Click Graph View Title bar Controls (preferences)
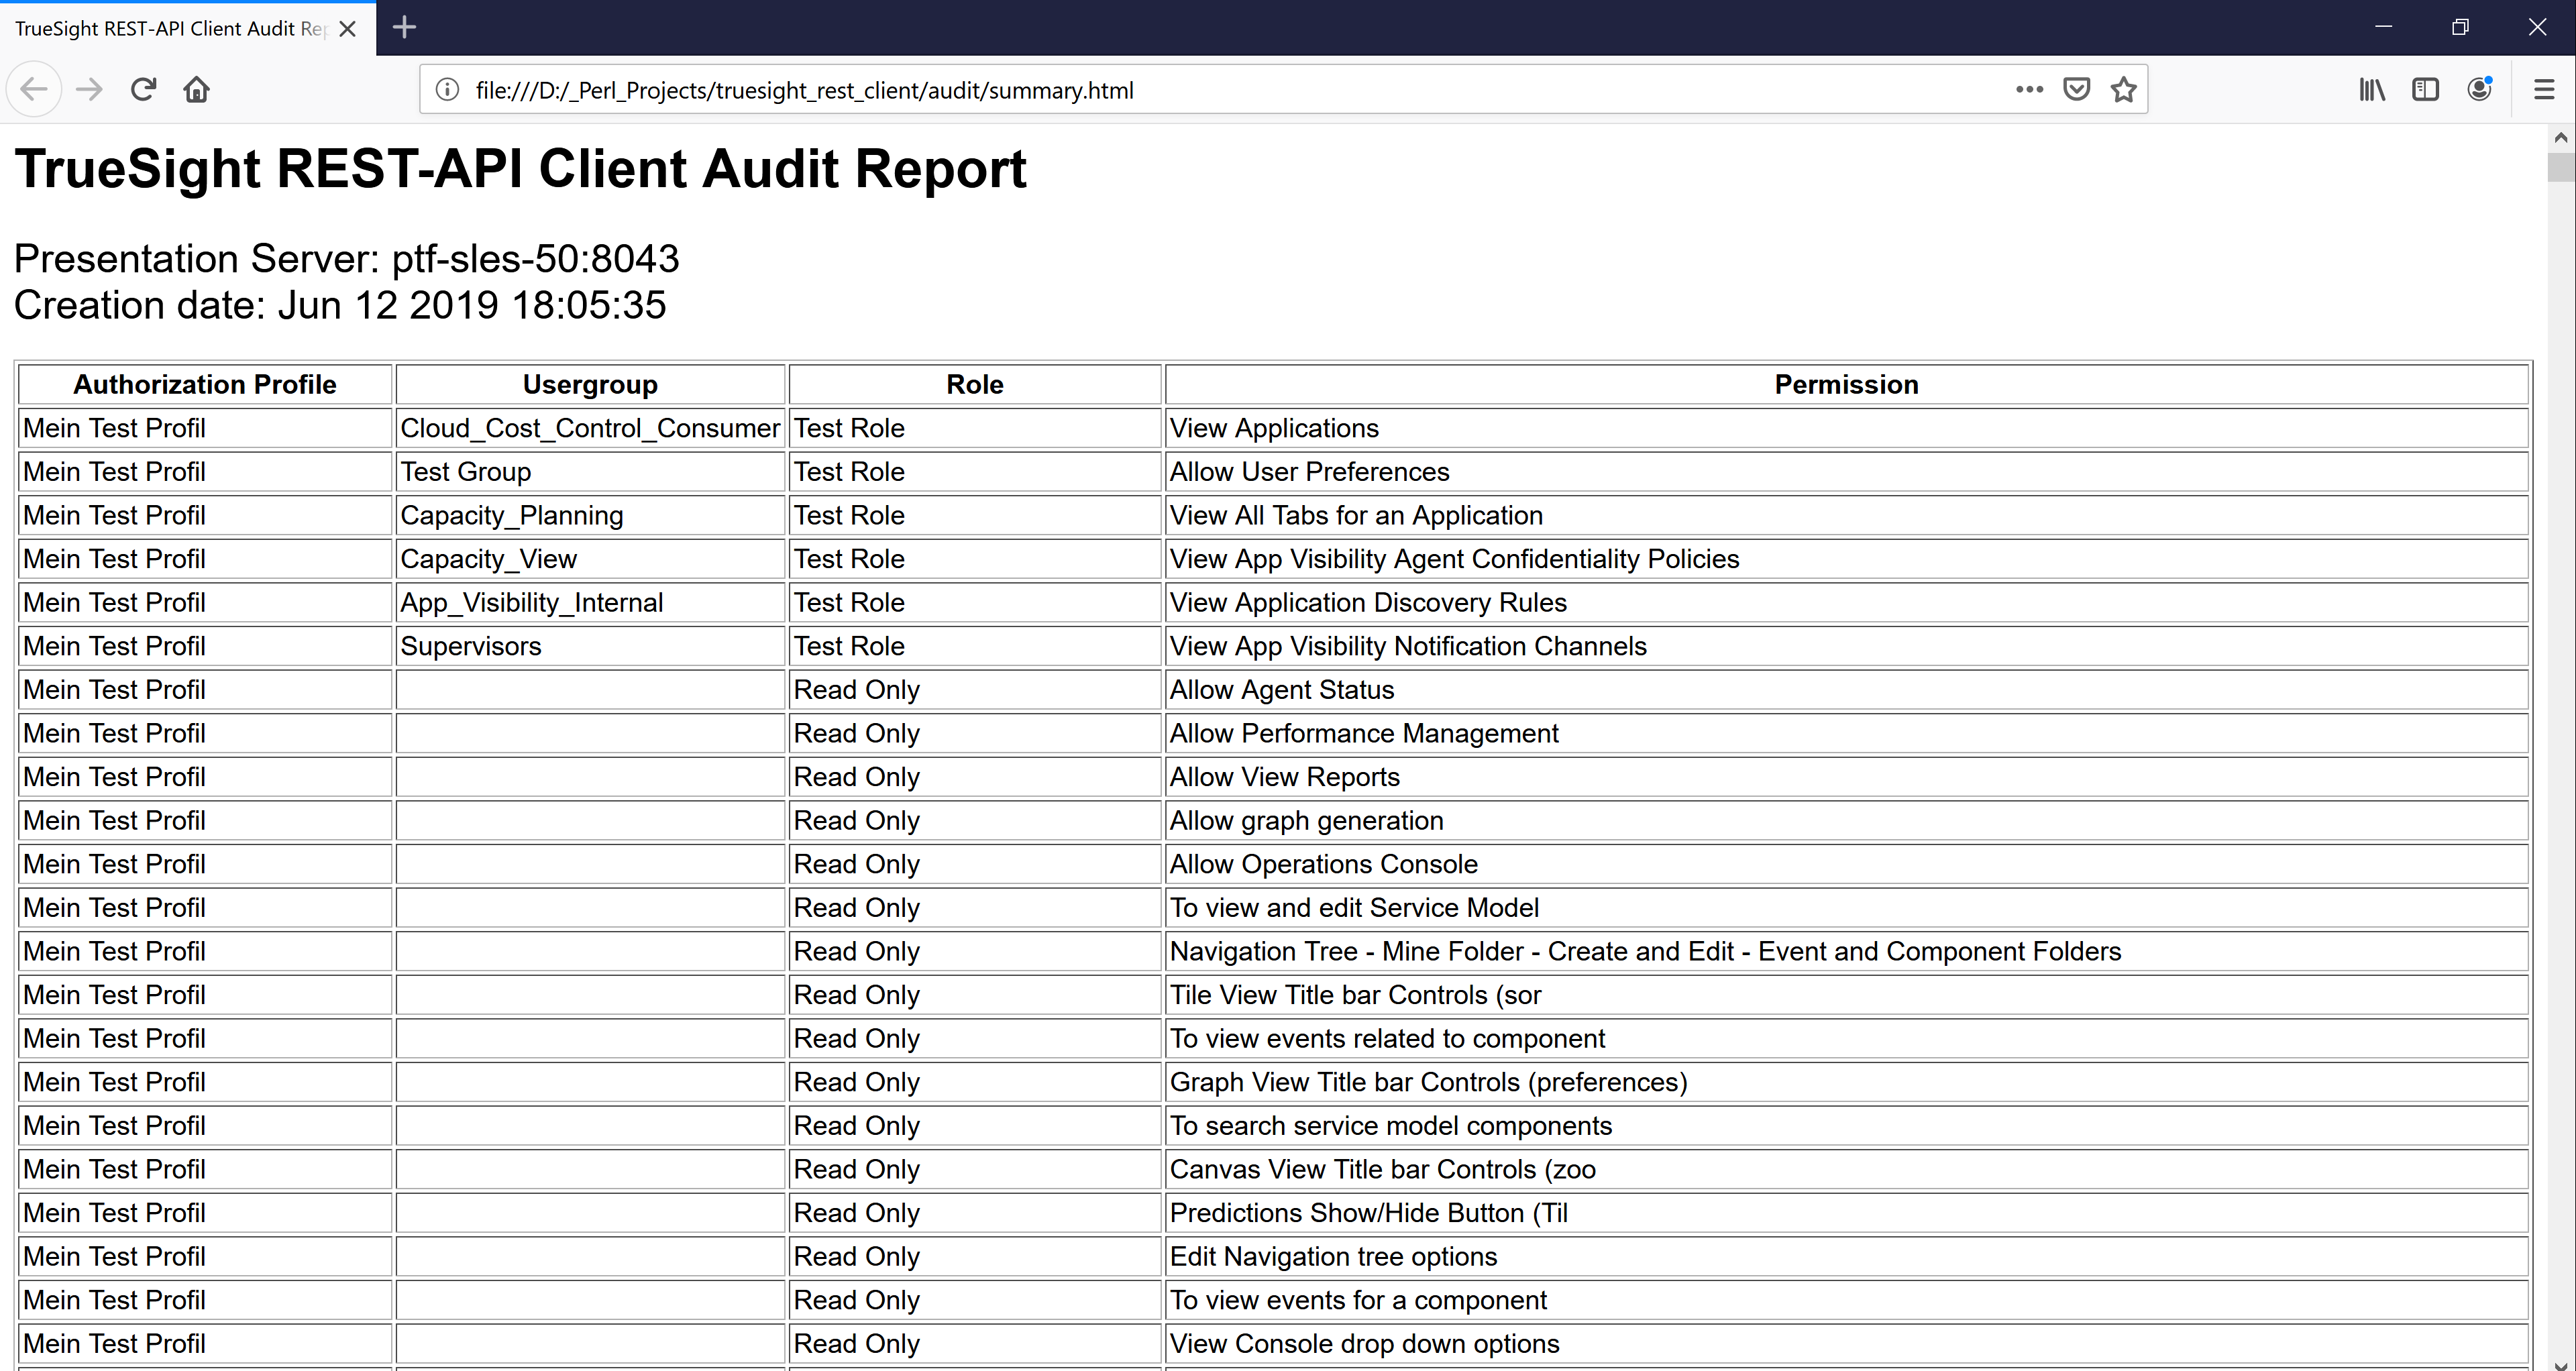Viewport: 2576px width, 1371px height. pos(1846,1082)
